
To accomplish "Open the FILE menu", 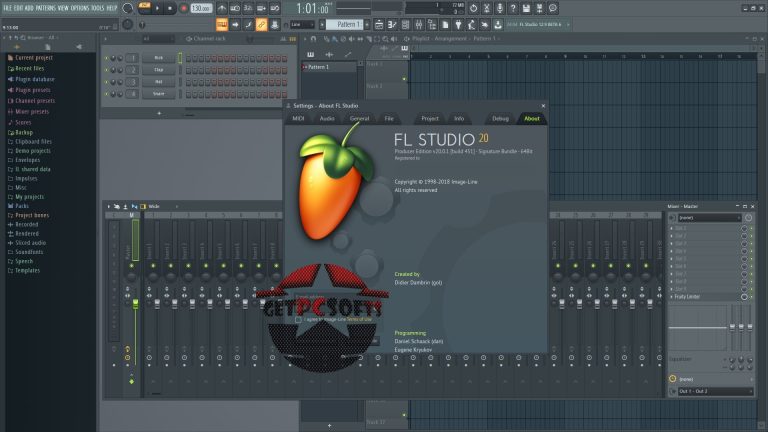I will coord(7,8).
